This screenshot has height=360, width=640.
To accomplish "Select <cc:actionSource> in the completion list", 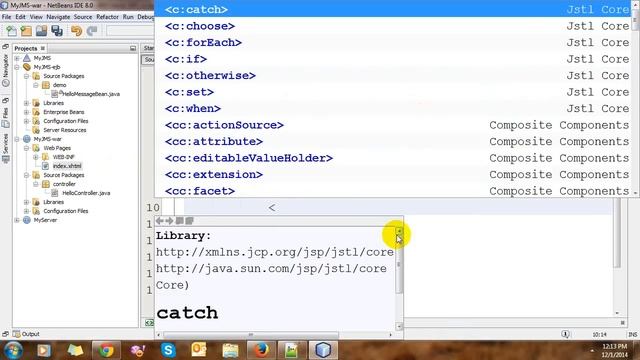I will pyautogui.click(x=393, y=125).
